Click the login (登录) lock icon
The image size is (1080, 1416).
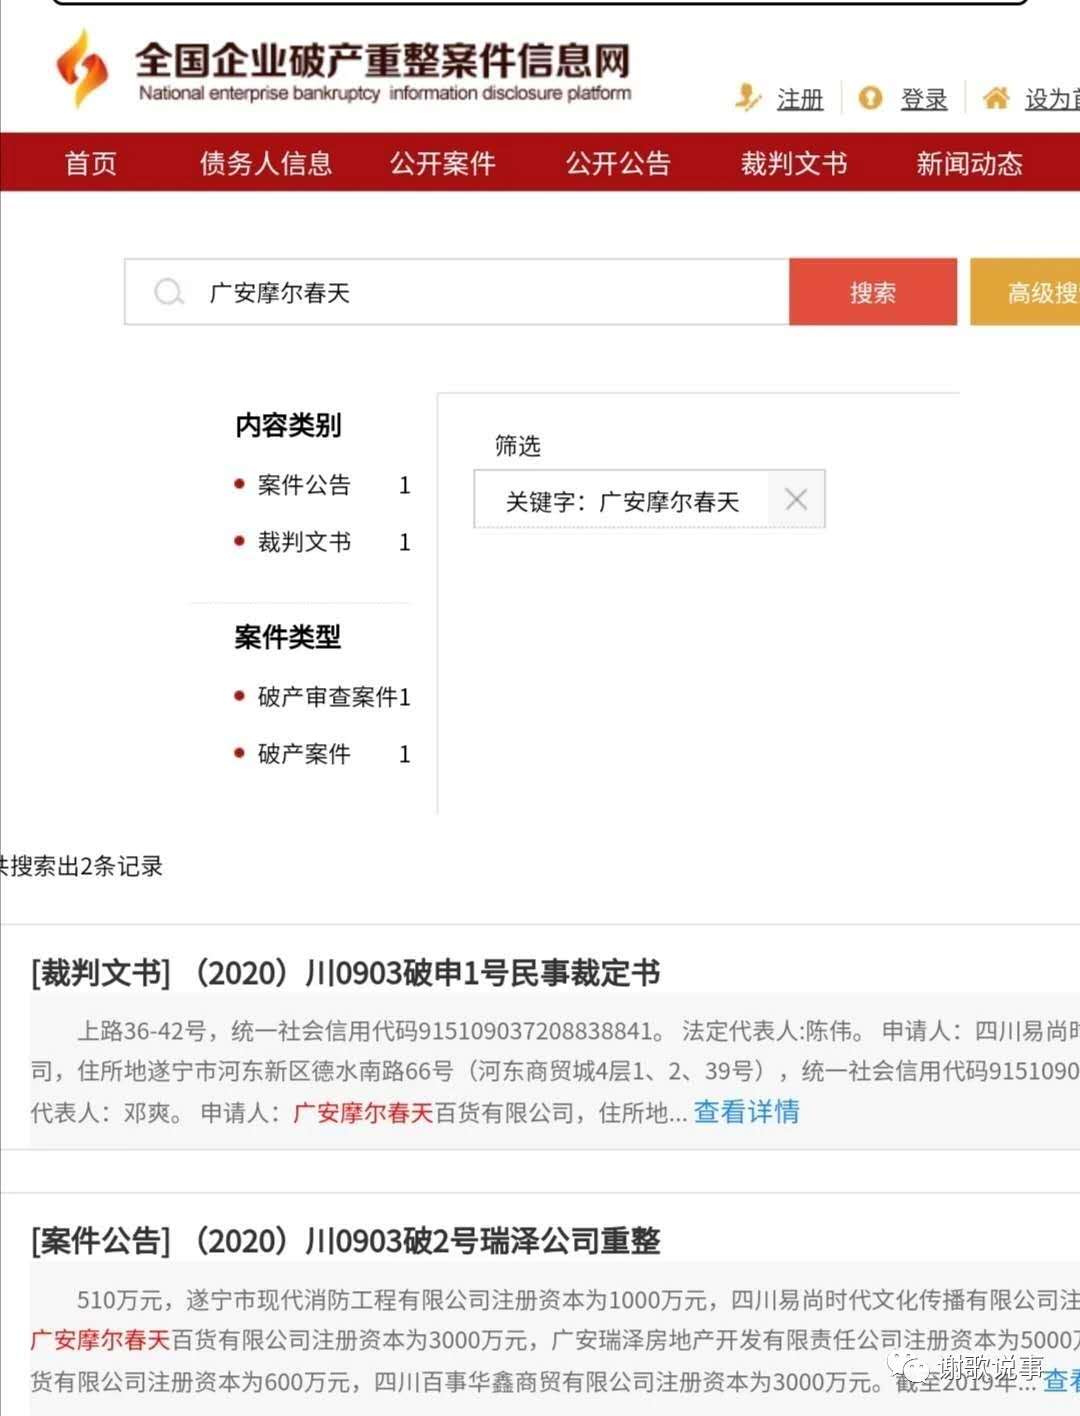[871, 98]
